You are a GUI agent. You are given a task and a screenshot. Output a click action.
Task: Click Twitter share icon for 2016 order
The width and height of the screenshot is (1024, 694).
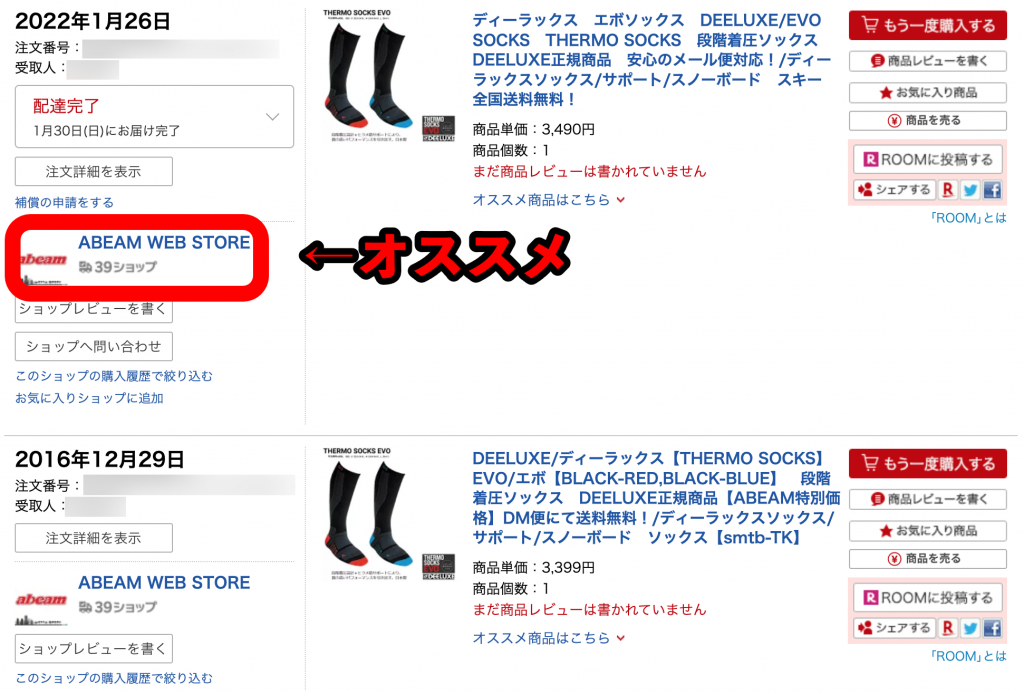pos(970,628)
